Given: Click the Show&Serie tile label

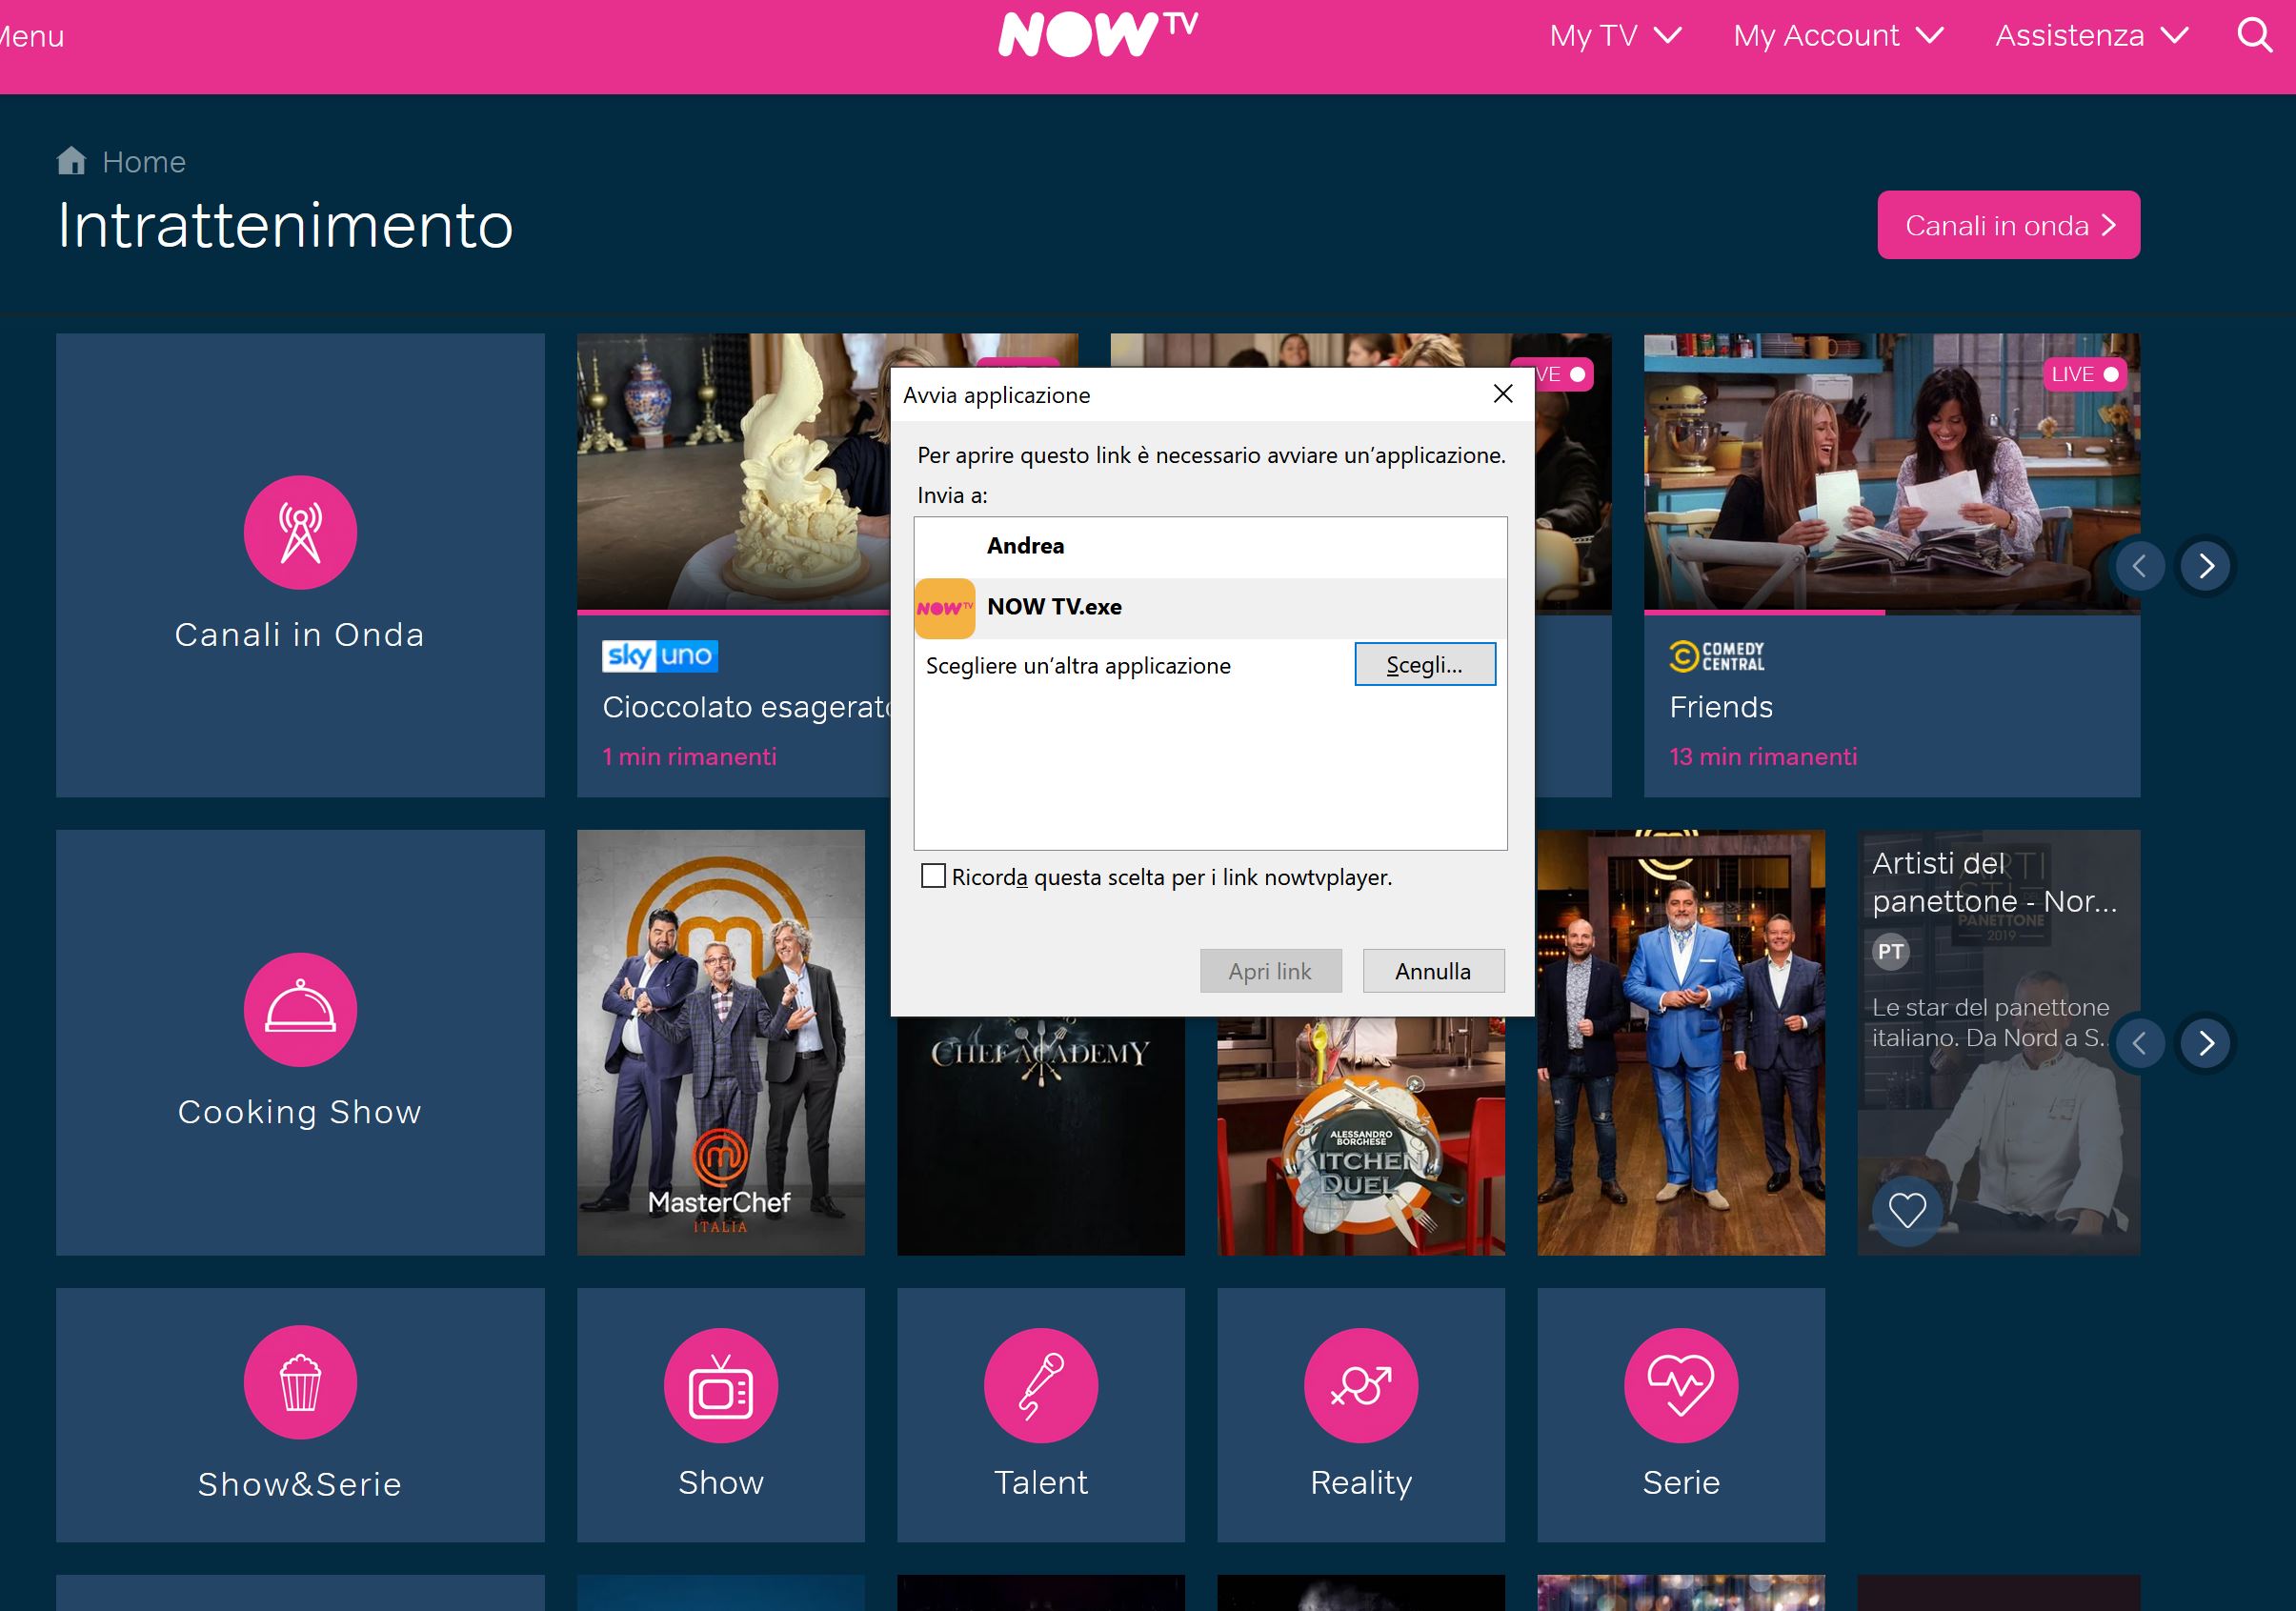Looking at the screenshot, I should click(x=300, y=1484).
